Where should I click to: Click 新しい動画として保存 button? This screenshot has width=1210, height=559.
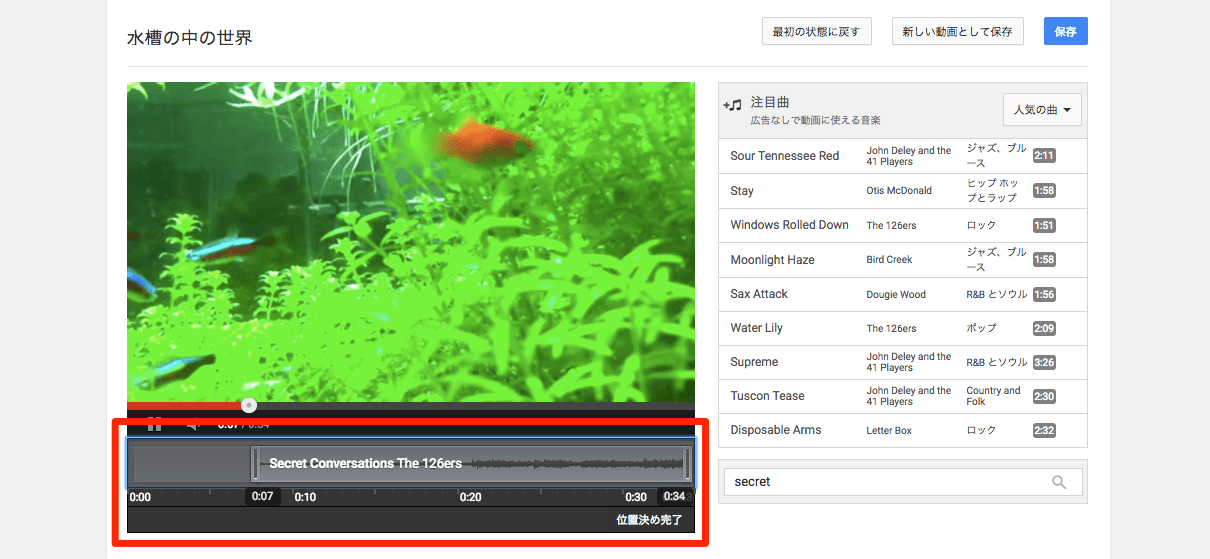957,31
